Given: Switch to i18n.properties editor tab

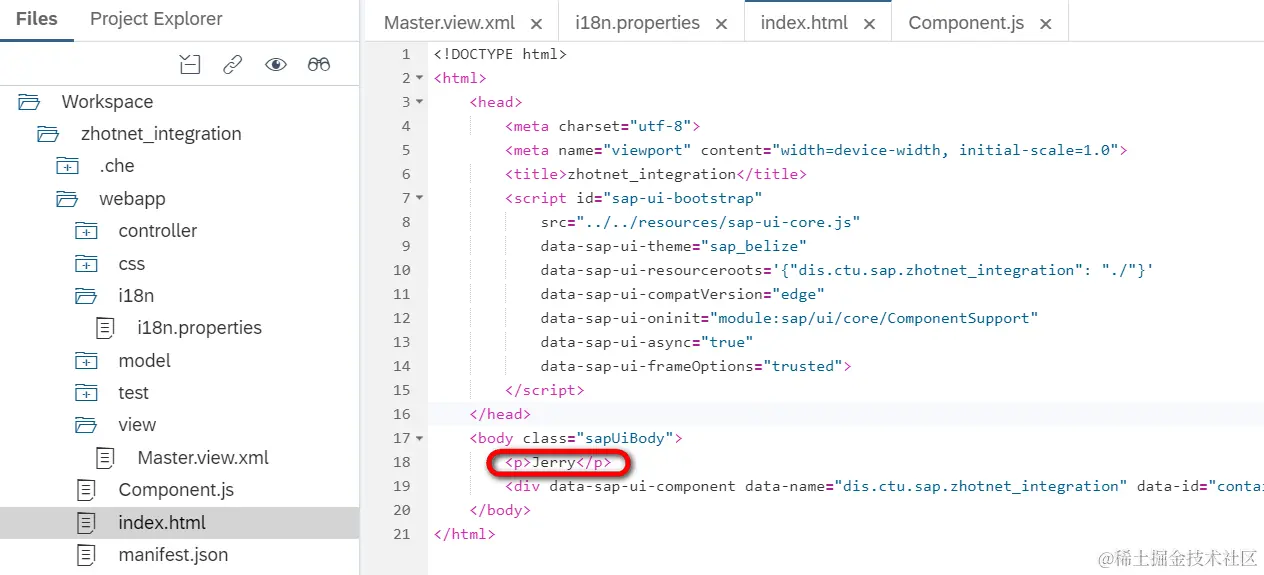Looking at the screenshot, I should pos(637,23).
